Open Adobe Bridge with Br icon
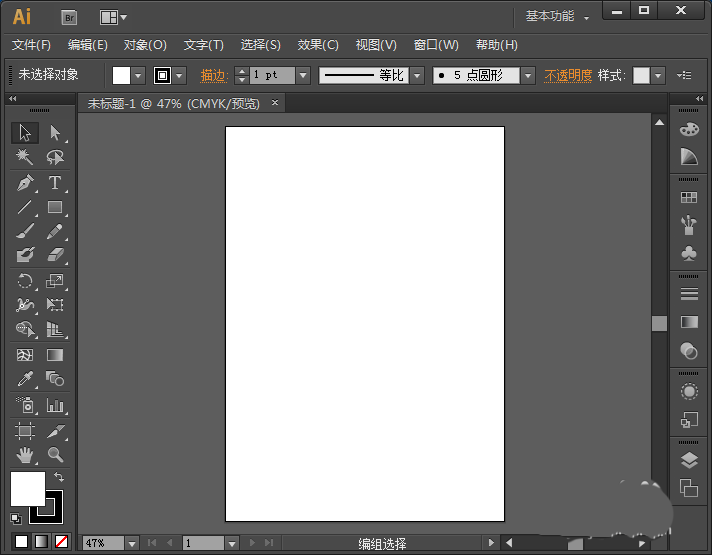712x555 pixels. tap(69, 18)
